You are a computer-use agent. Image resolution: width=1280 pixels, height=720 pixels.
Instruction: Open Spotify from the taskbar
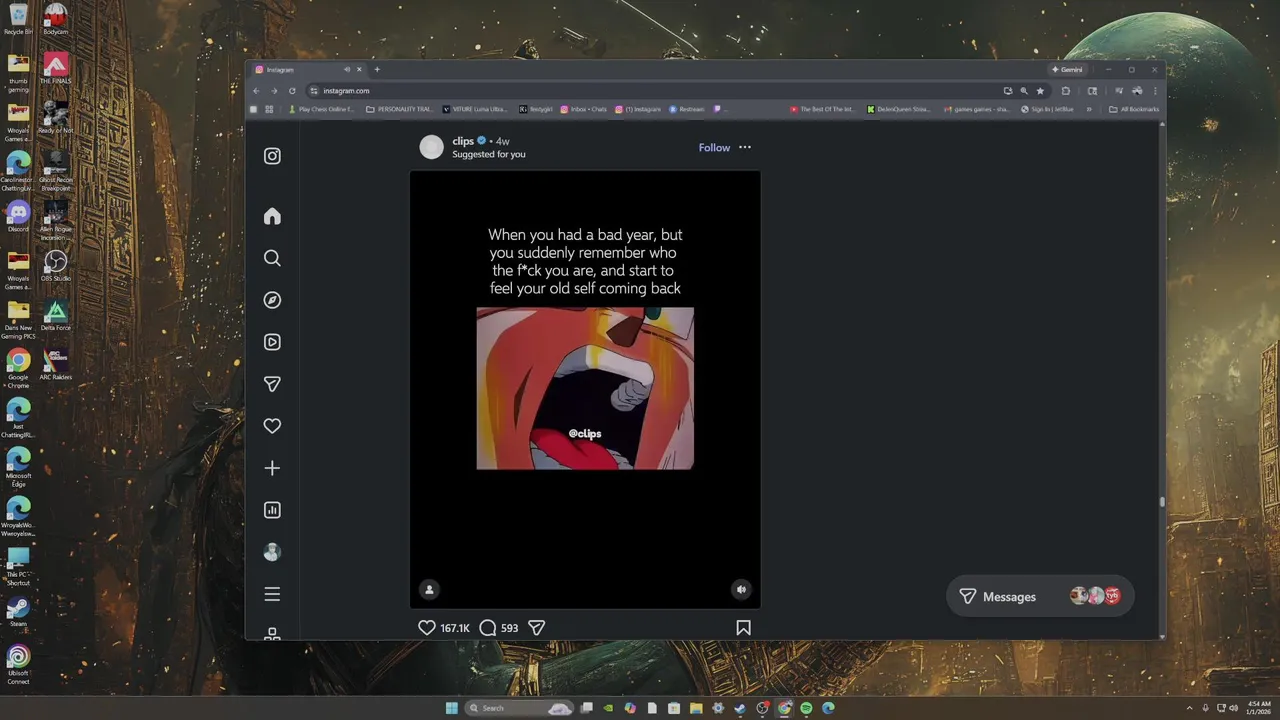(806, 708)
